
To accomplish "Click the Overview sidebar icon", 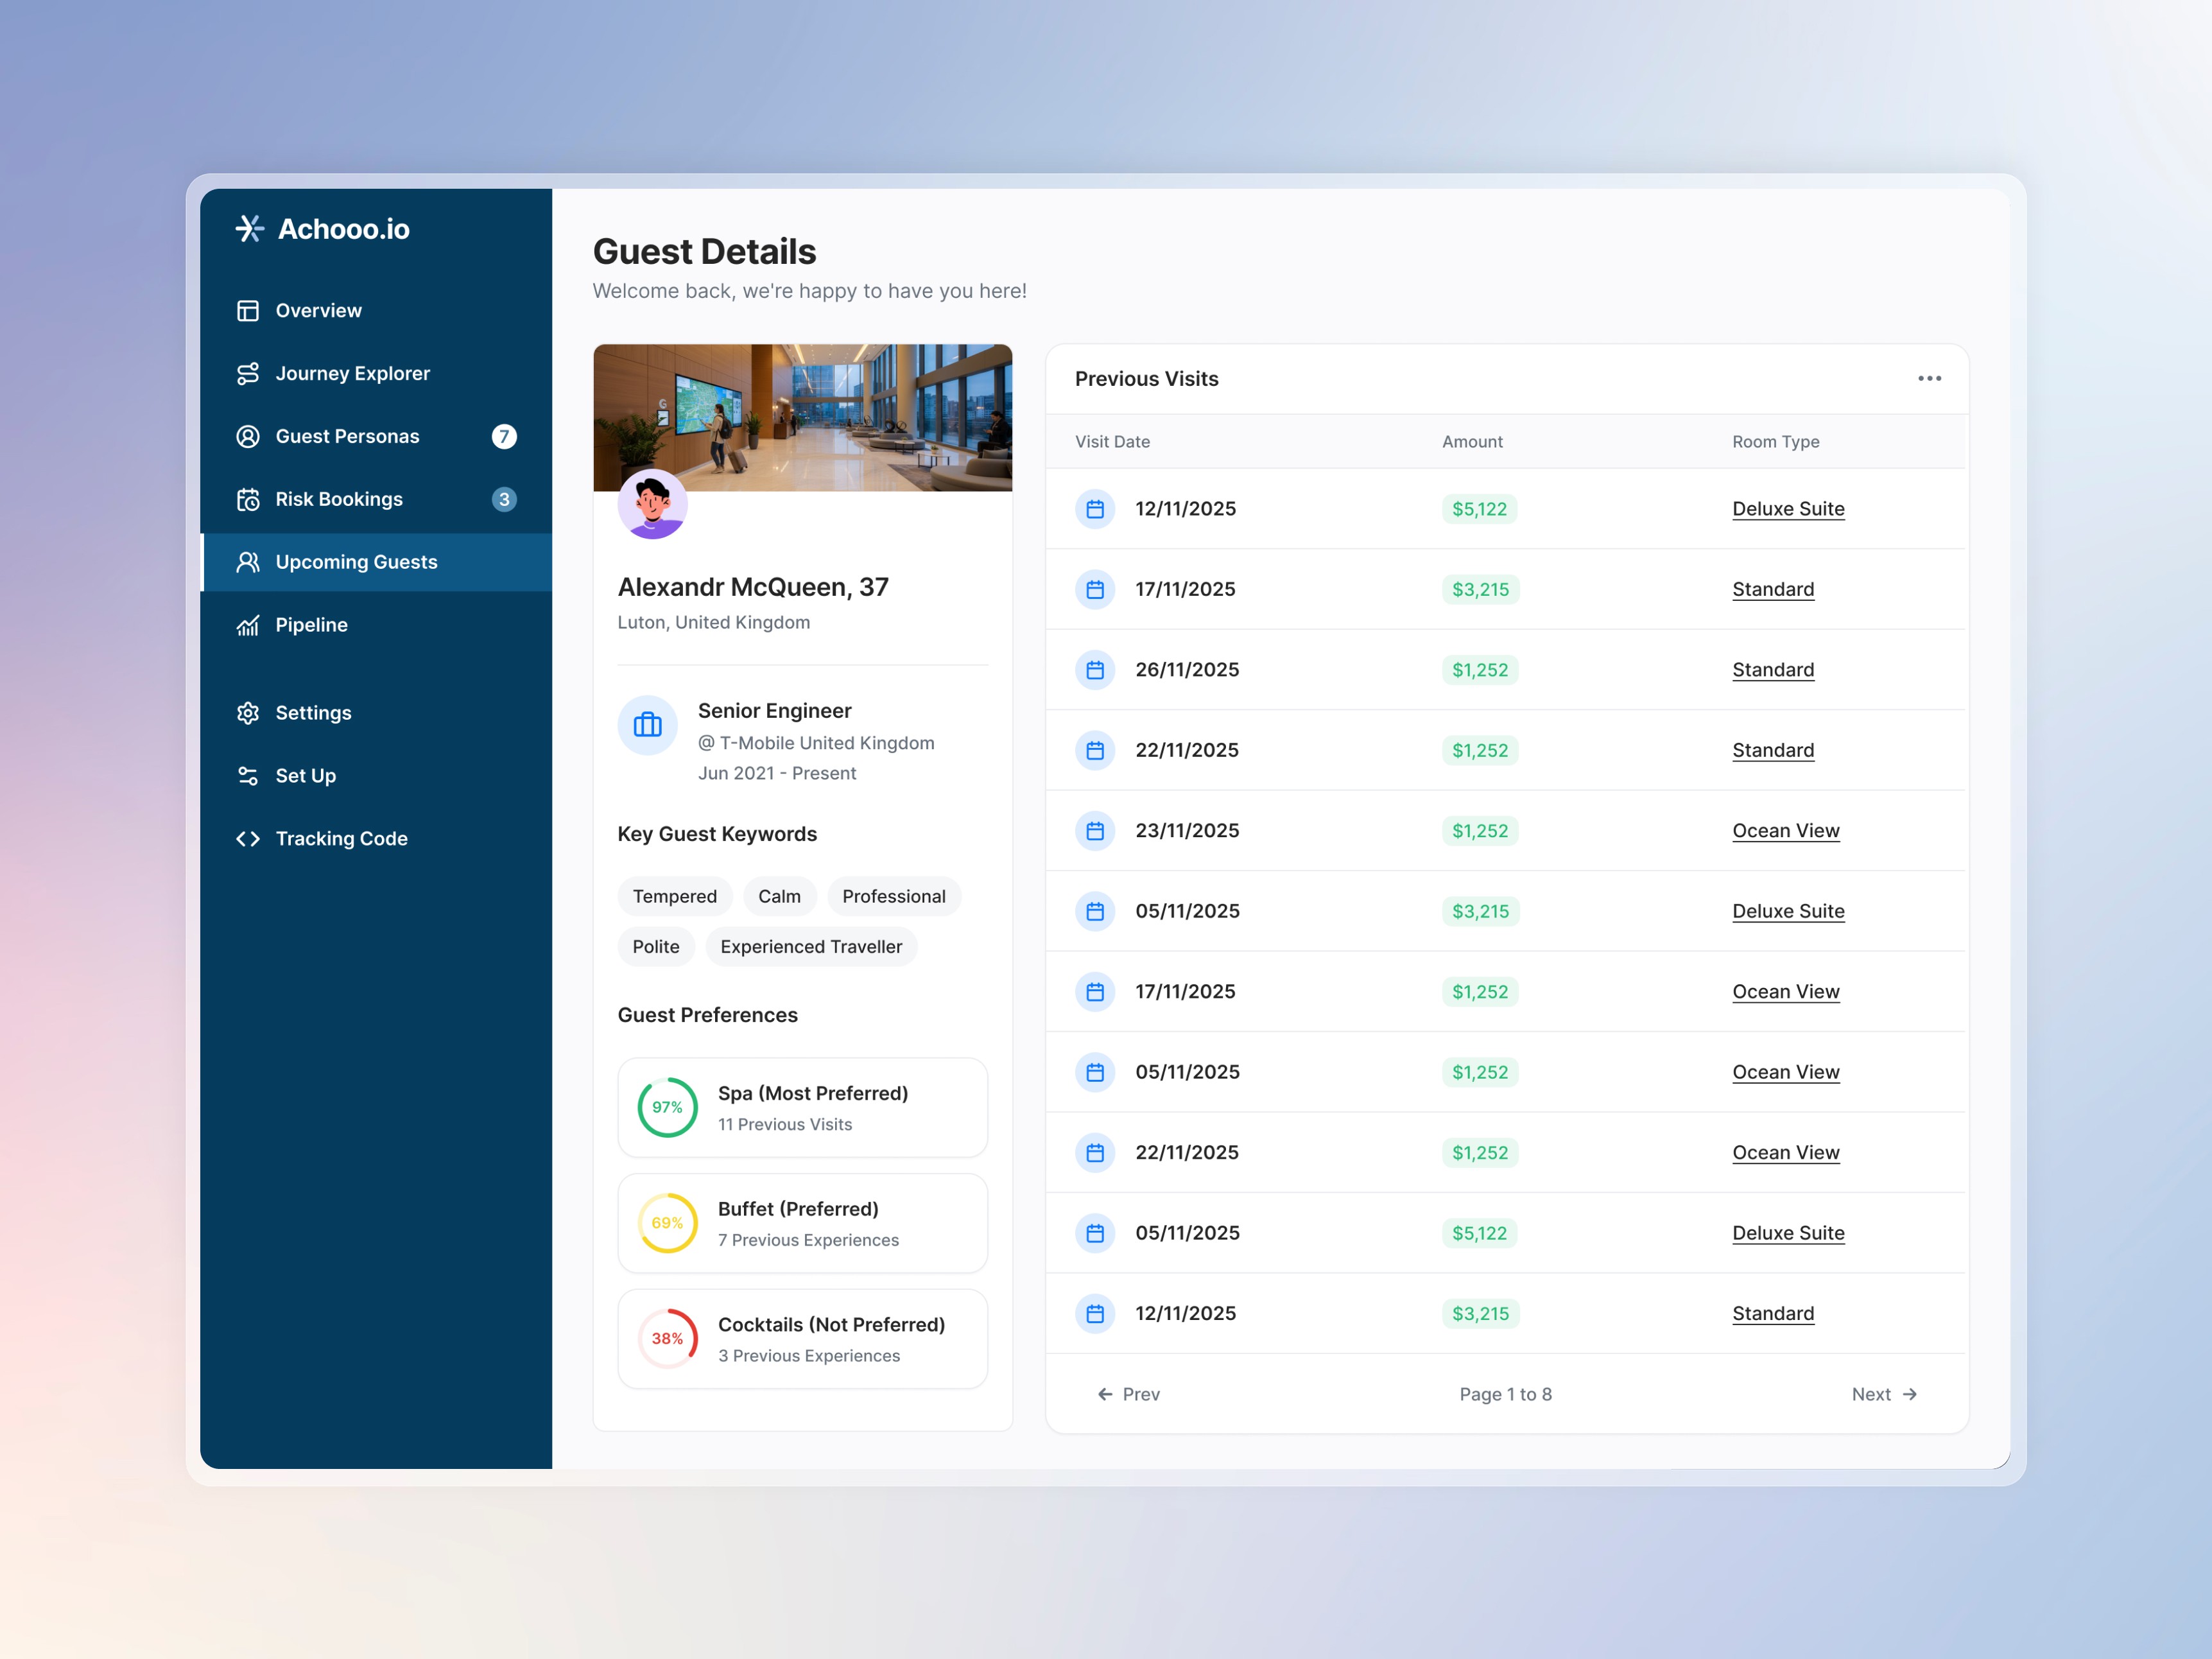I will point(248,311).
